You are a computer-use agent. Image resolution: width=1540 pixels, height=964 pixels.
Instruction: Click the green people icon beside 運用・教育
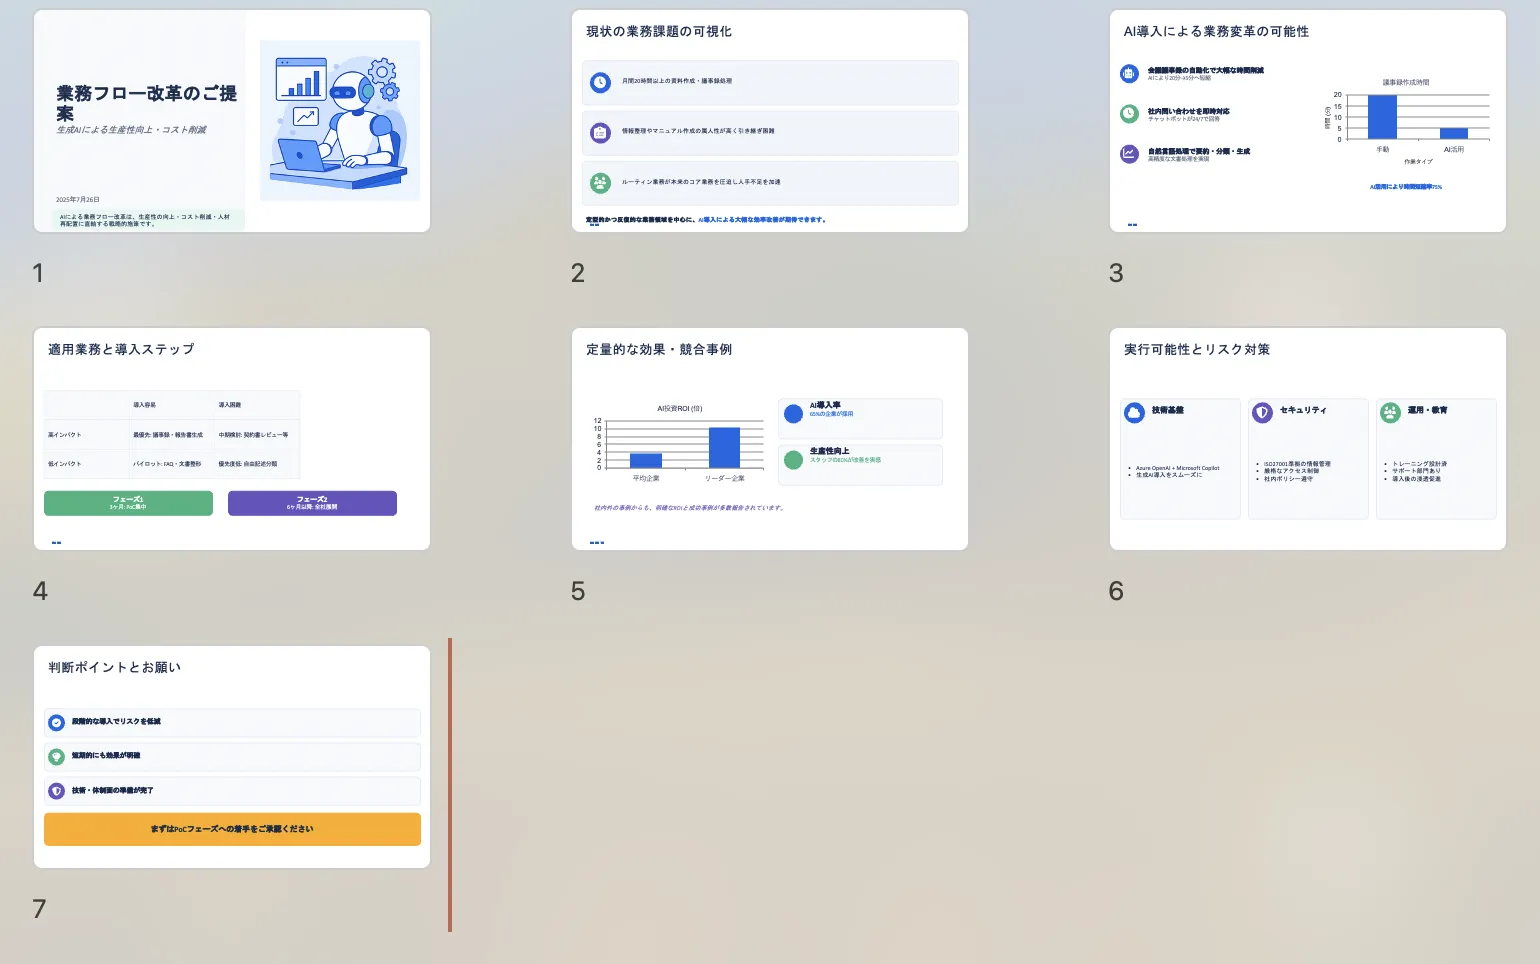1390,412
